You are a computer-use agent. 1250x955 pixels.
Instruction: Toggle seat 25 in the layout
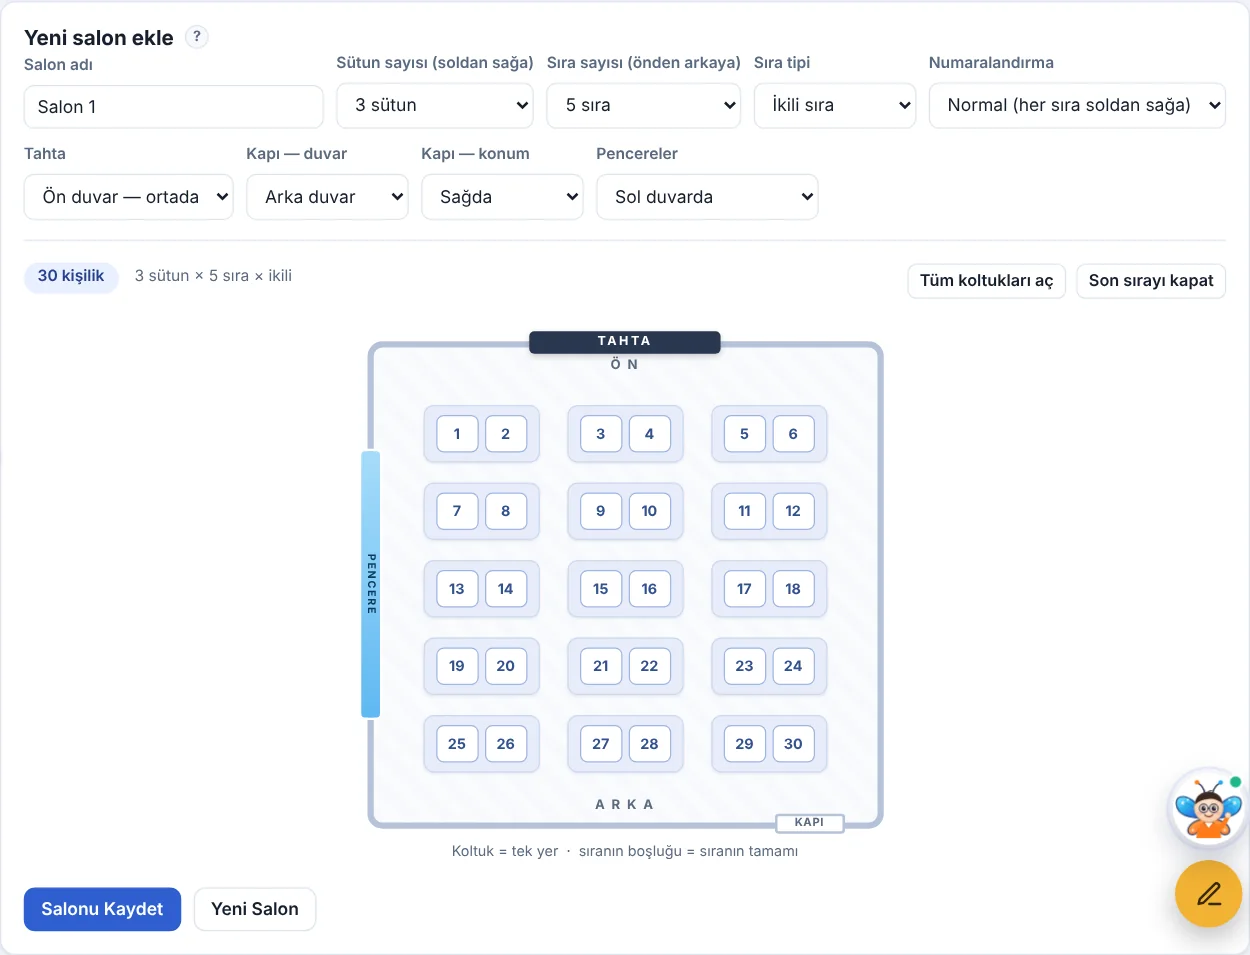pyautogui.click(x=457, y=744)
